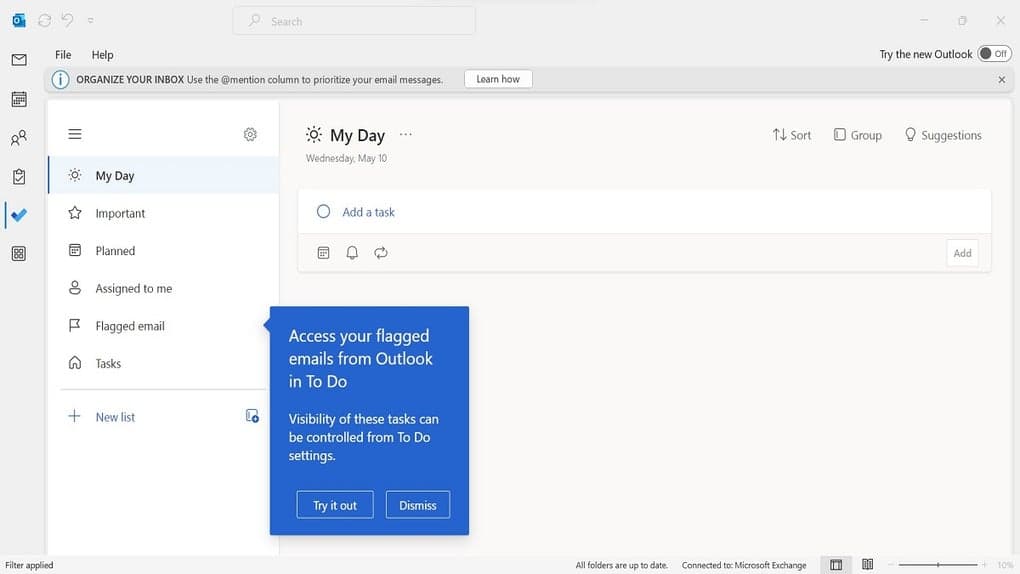Open the Calendar module icon

tap(19, 99)
